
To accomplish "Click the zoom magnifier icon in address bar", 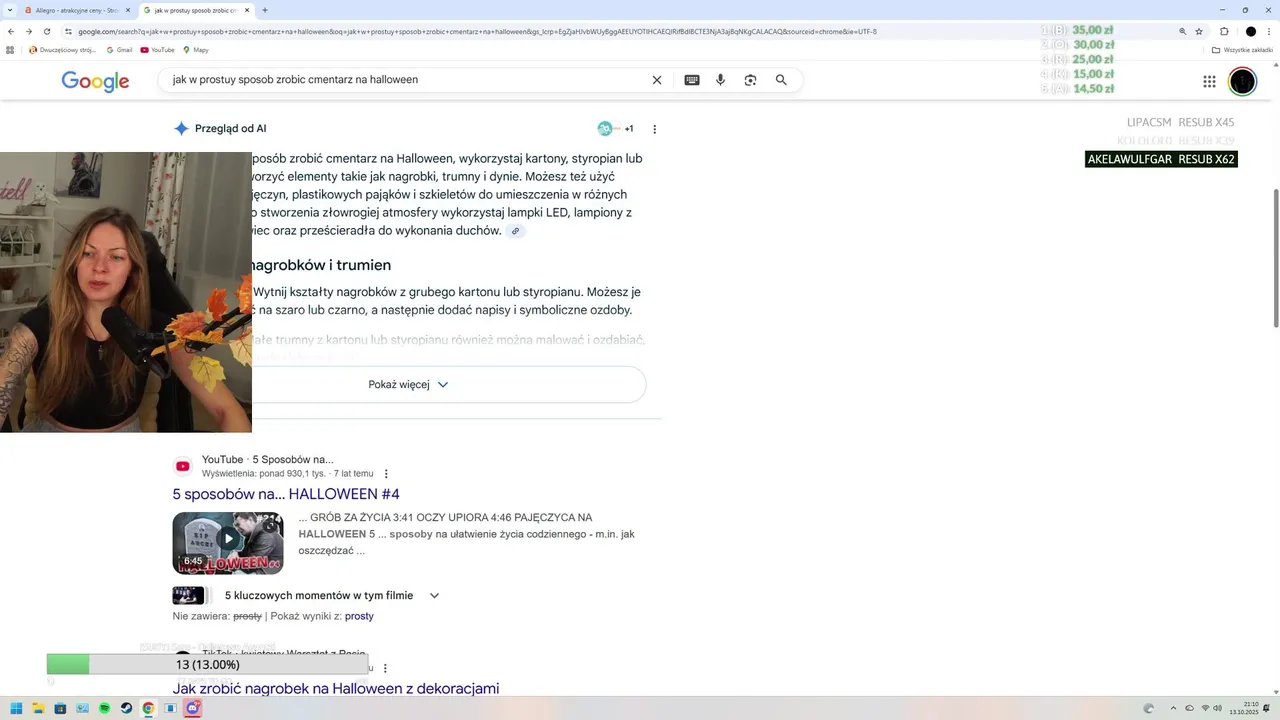I will 1183,31.
